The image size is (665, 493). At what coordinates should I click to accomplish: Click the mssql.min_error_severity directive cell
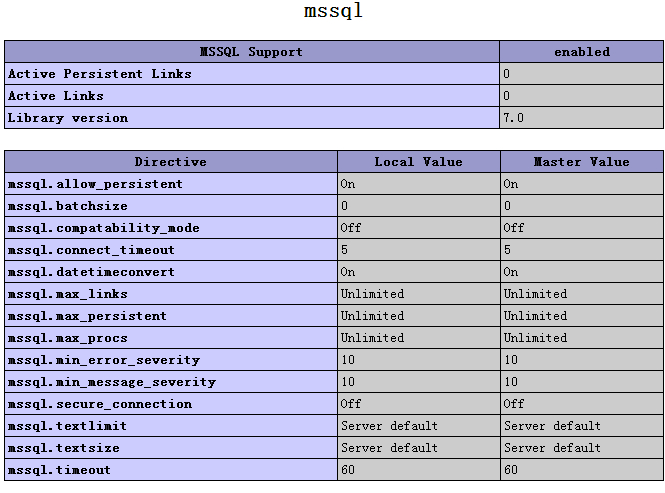171,360
